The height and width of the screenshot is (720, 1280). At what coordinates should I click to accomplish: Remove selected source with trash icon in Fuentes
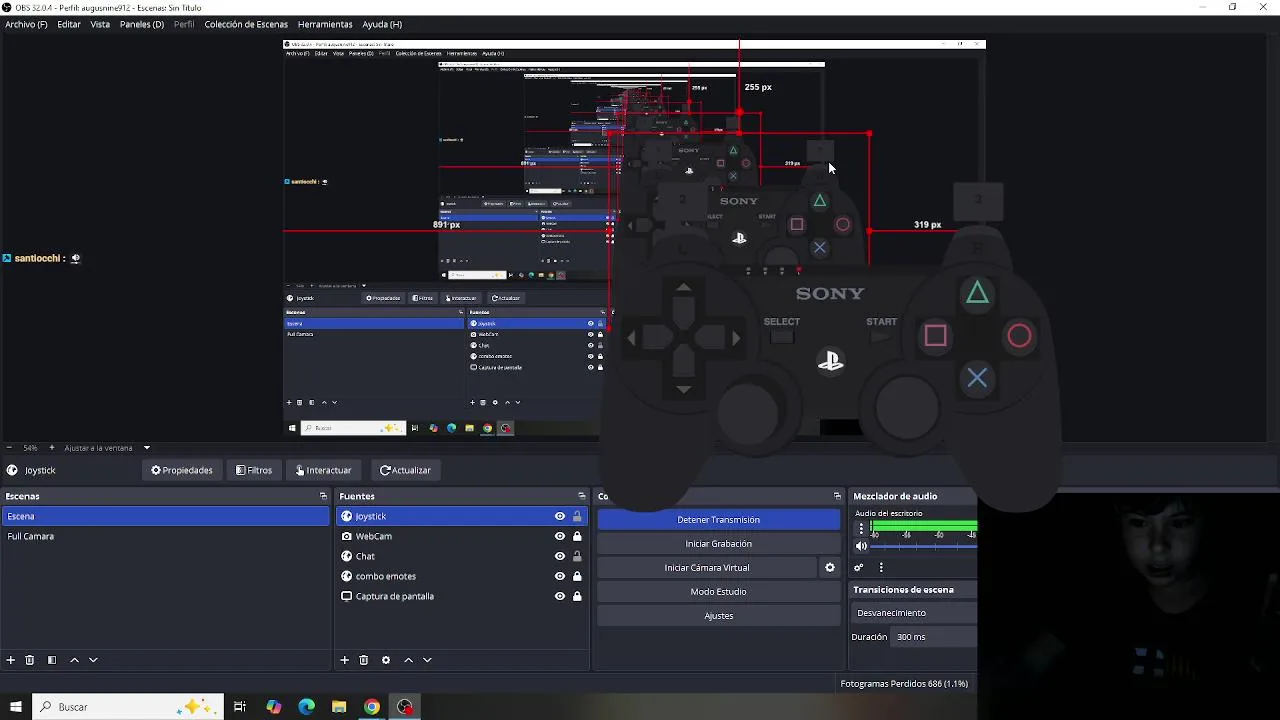point(364,660)
